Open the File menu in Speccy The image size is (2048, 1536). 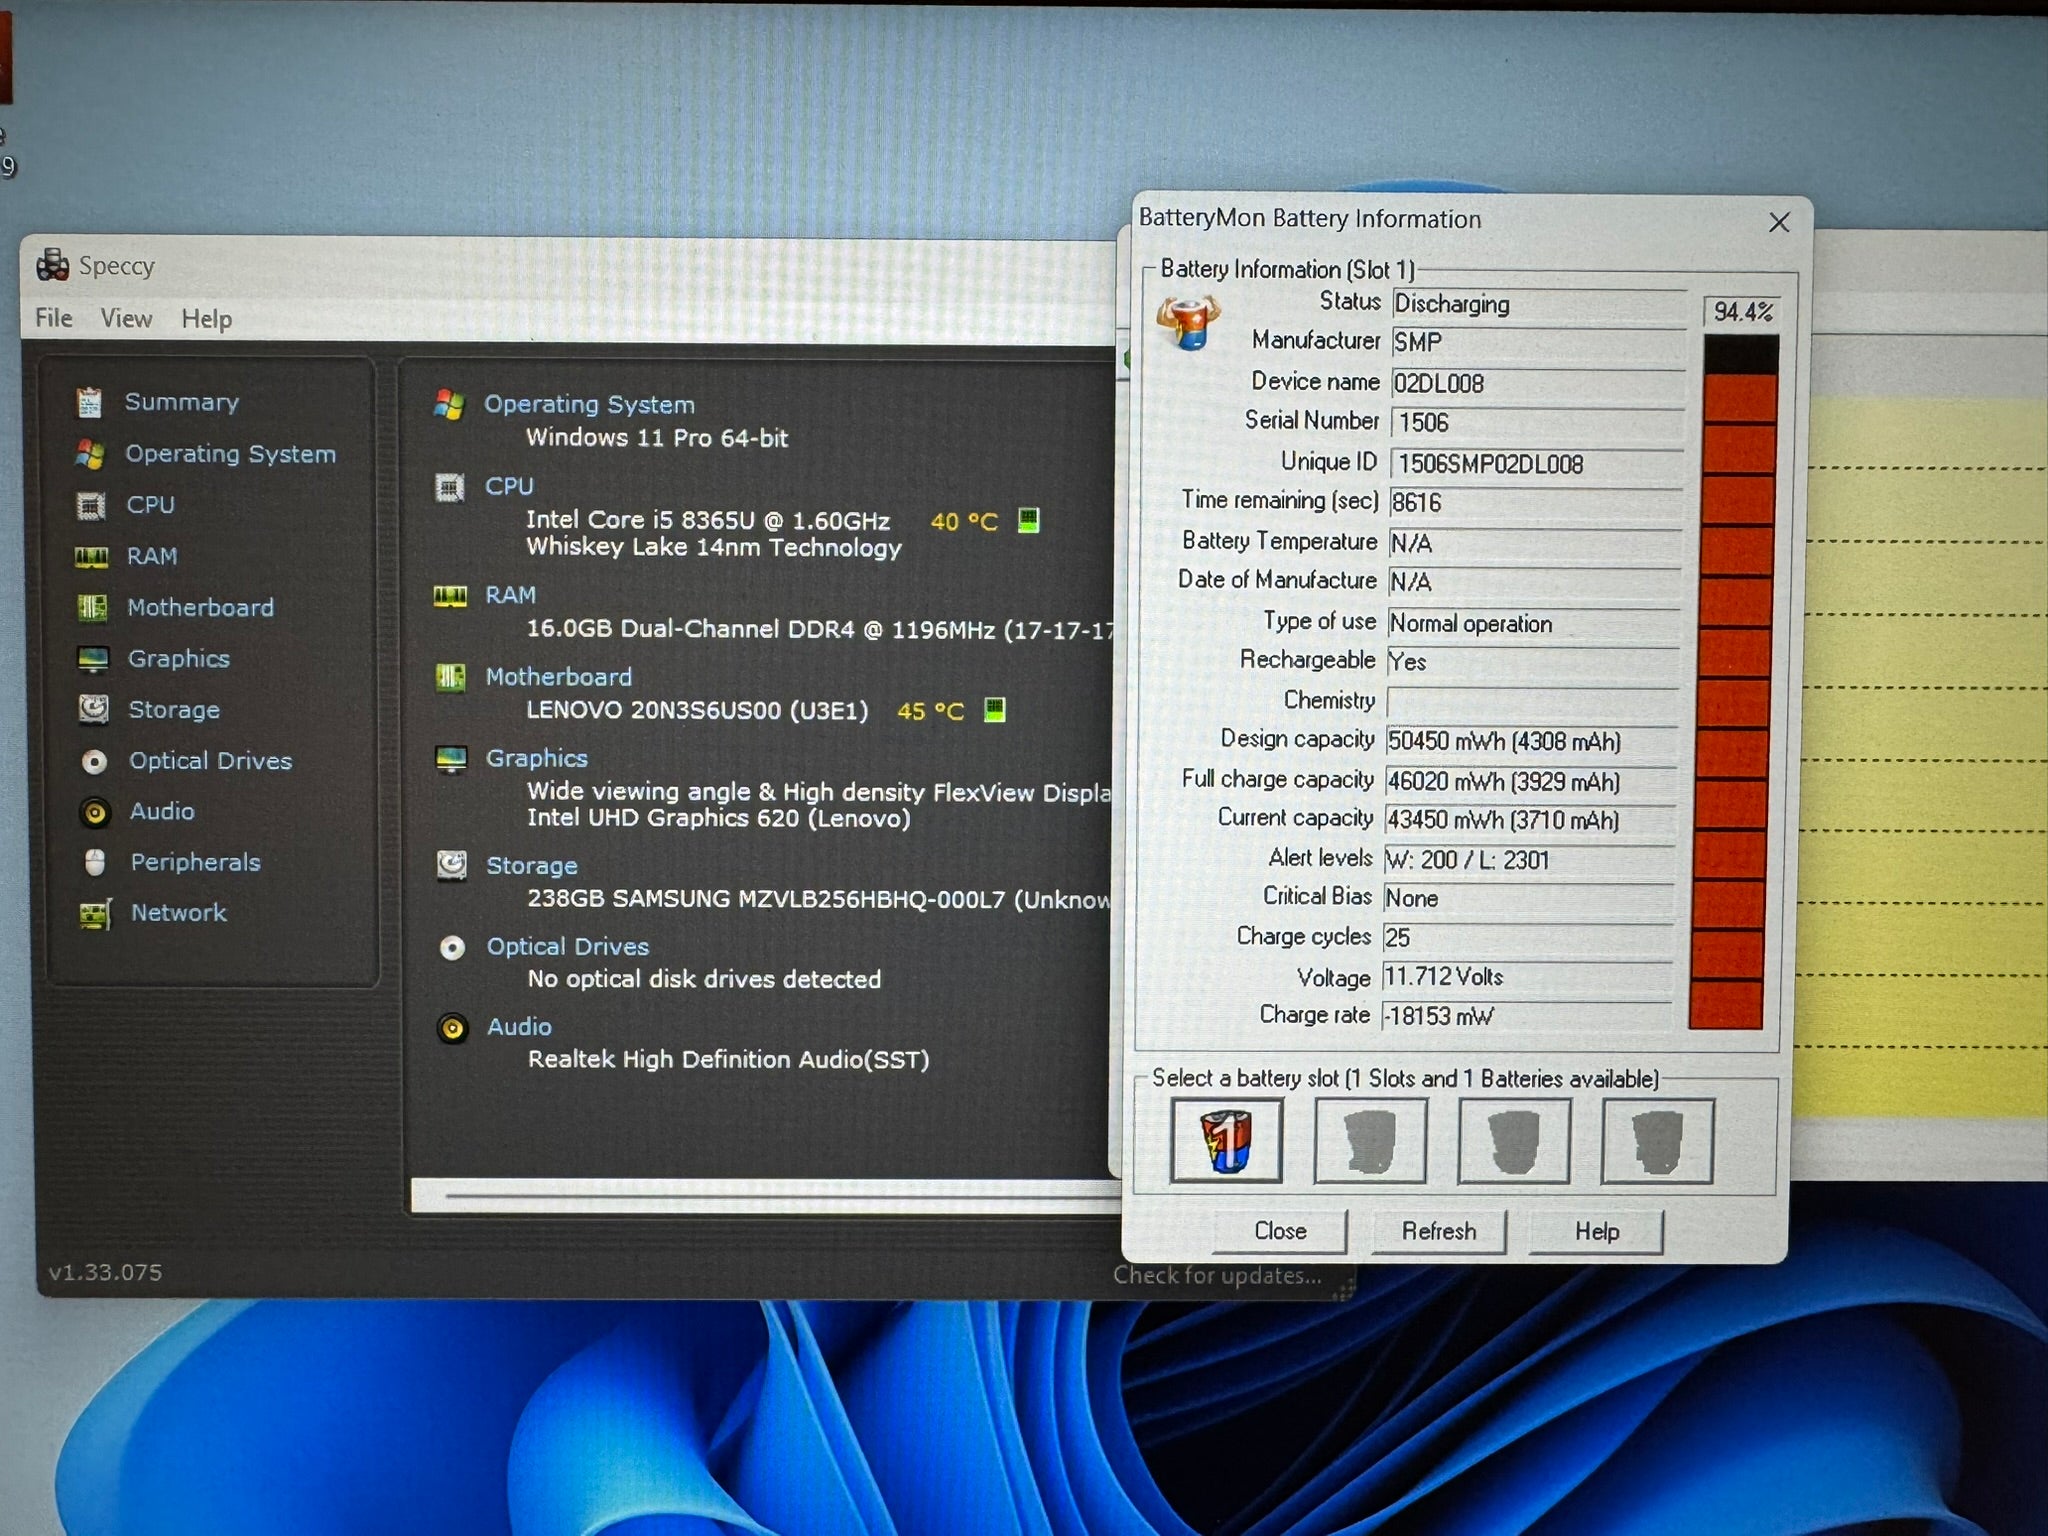tap(54, 318)
